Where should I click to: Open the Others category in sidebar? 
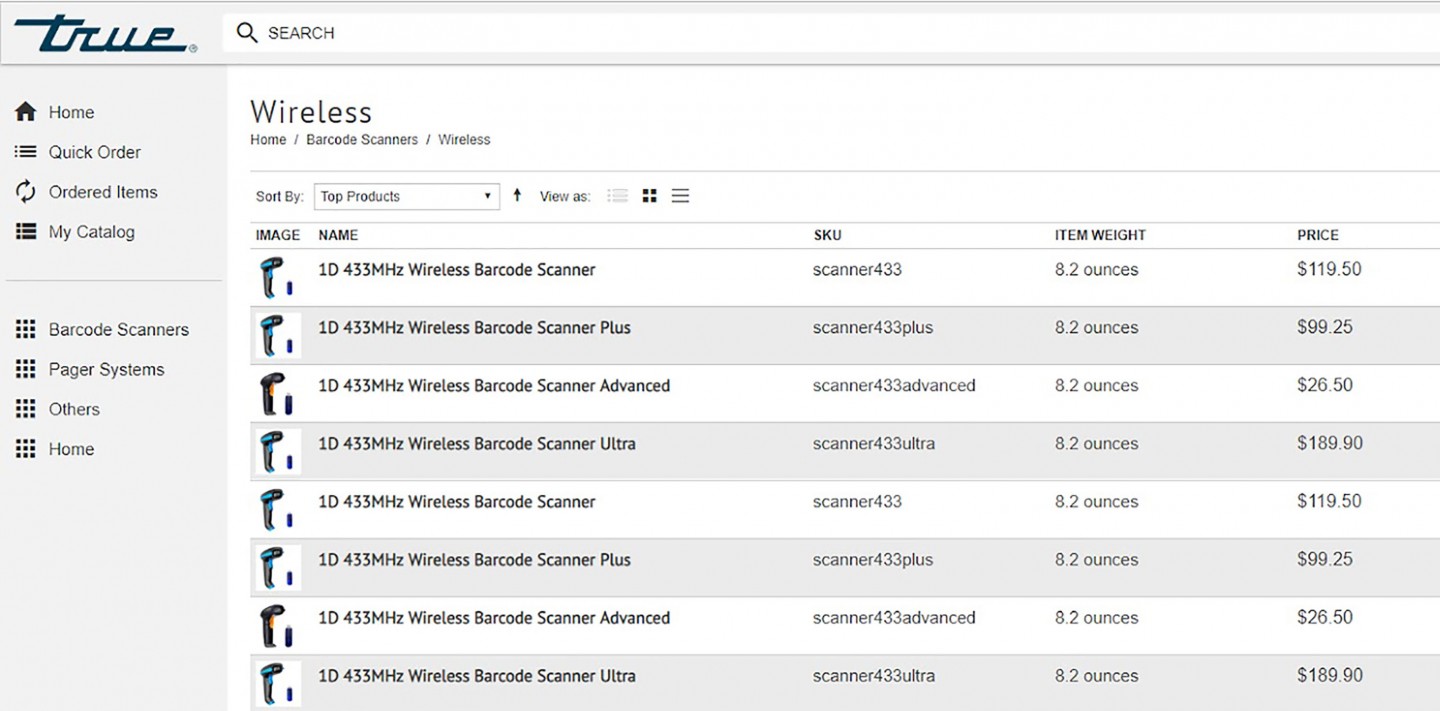pyautogui.click(x=73, y=409)
